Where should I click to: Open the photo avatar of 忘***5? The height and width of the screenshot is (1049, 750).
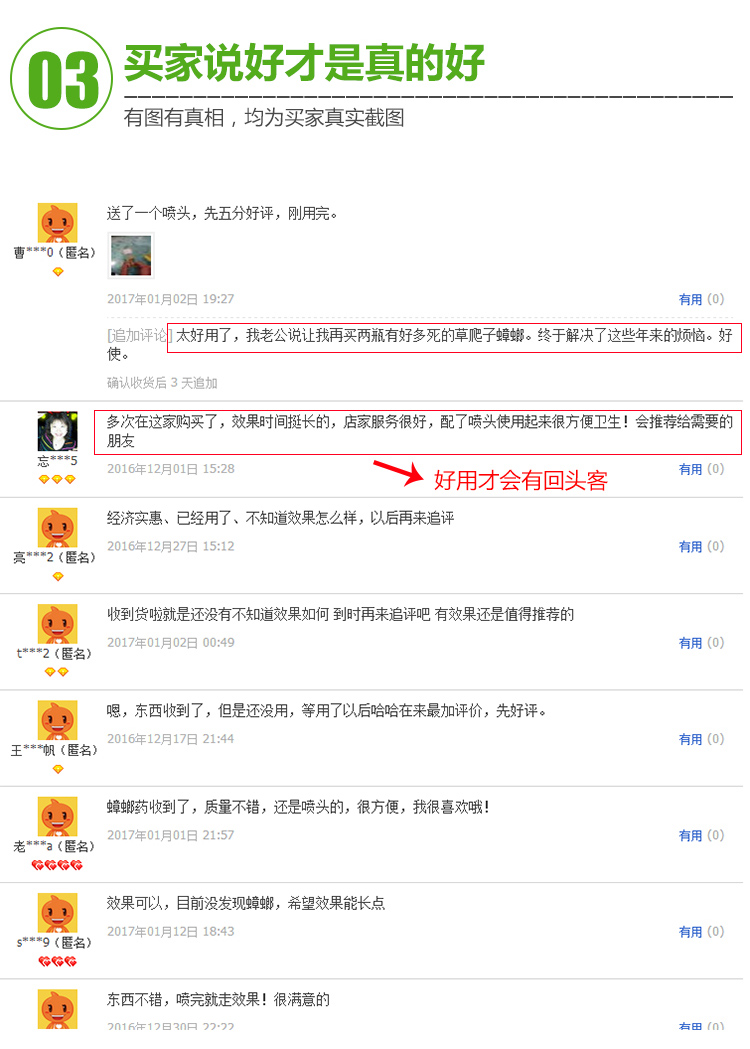58,431
